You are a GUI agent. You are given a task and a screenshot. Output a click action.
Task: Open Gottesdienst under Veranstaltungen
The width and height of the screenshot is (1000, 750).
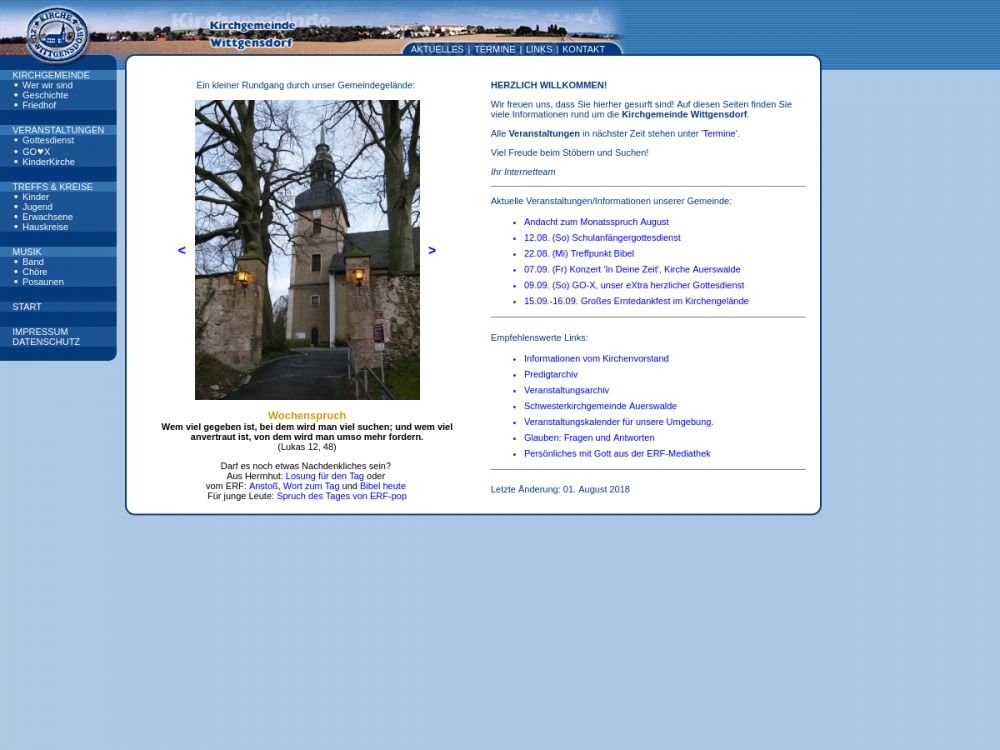click(48, 140)
